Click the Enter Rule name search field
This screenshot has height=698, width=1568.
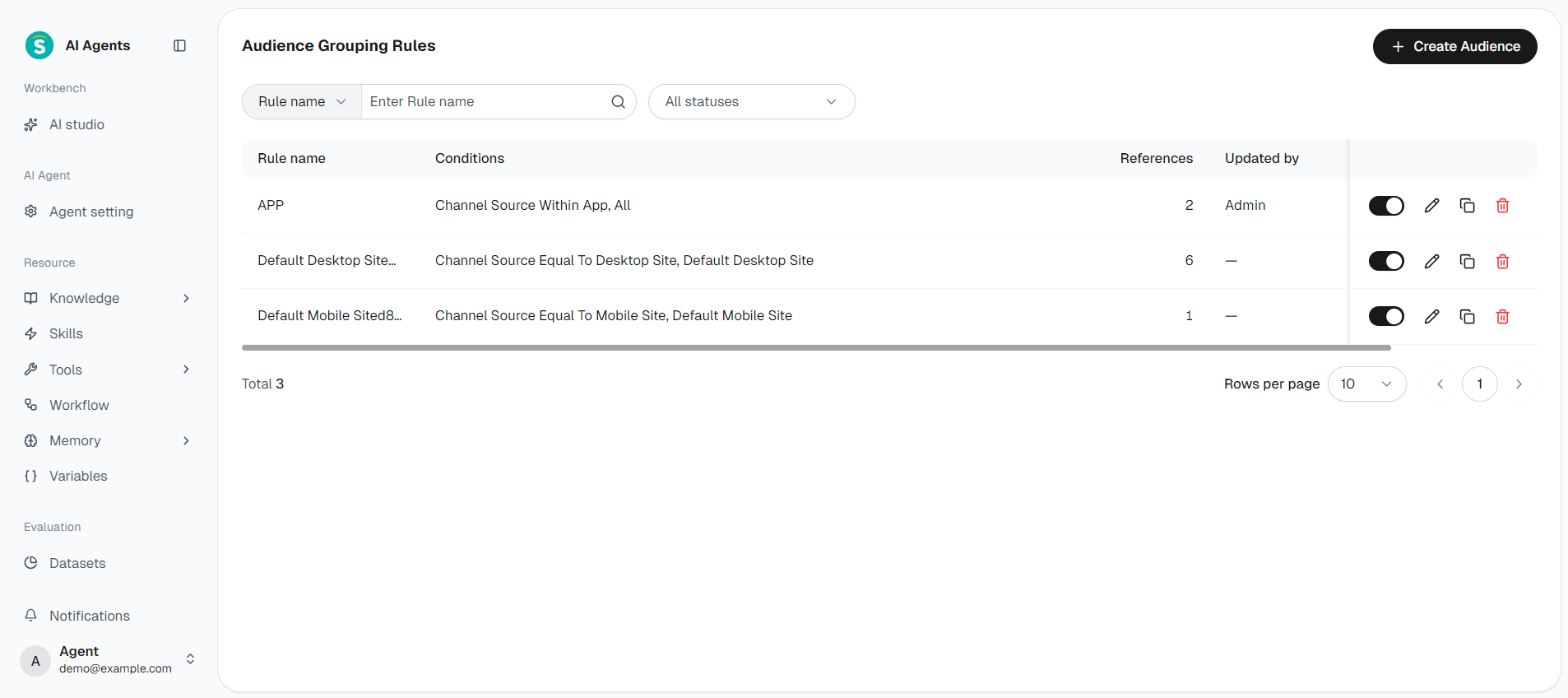point(486,101)
